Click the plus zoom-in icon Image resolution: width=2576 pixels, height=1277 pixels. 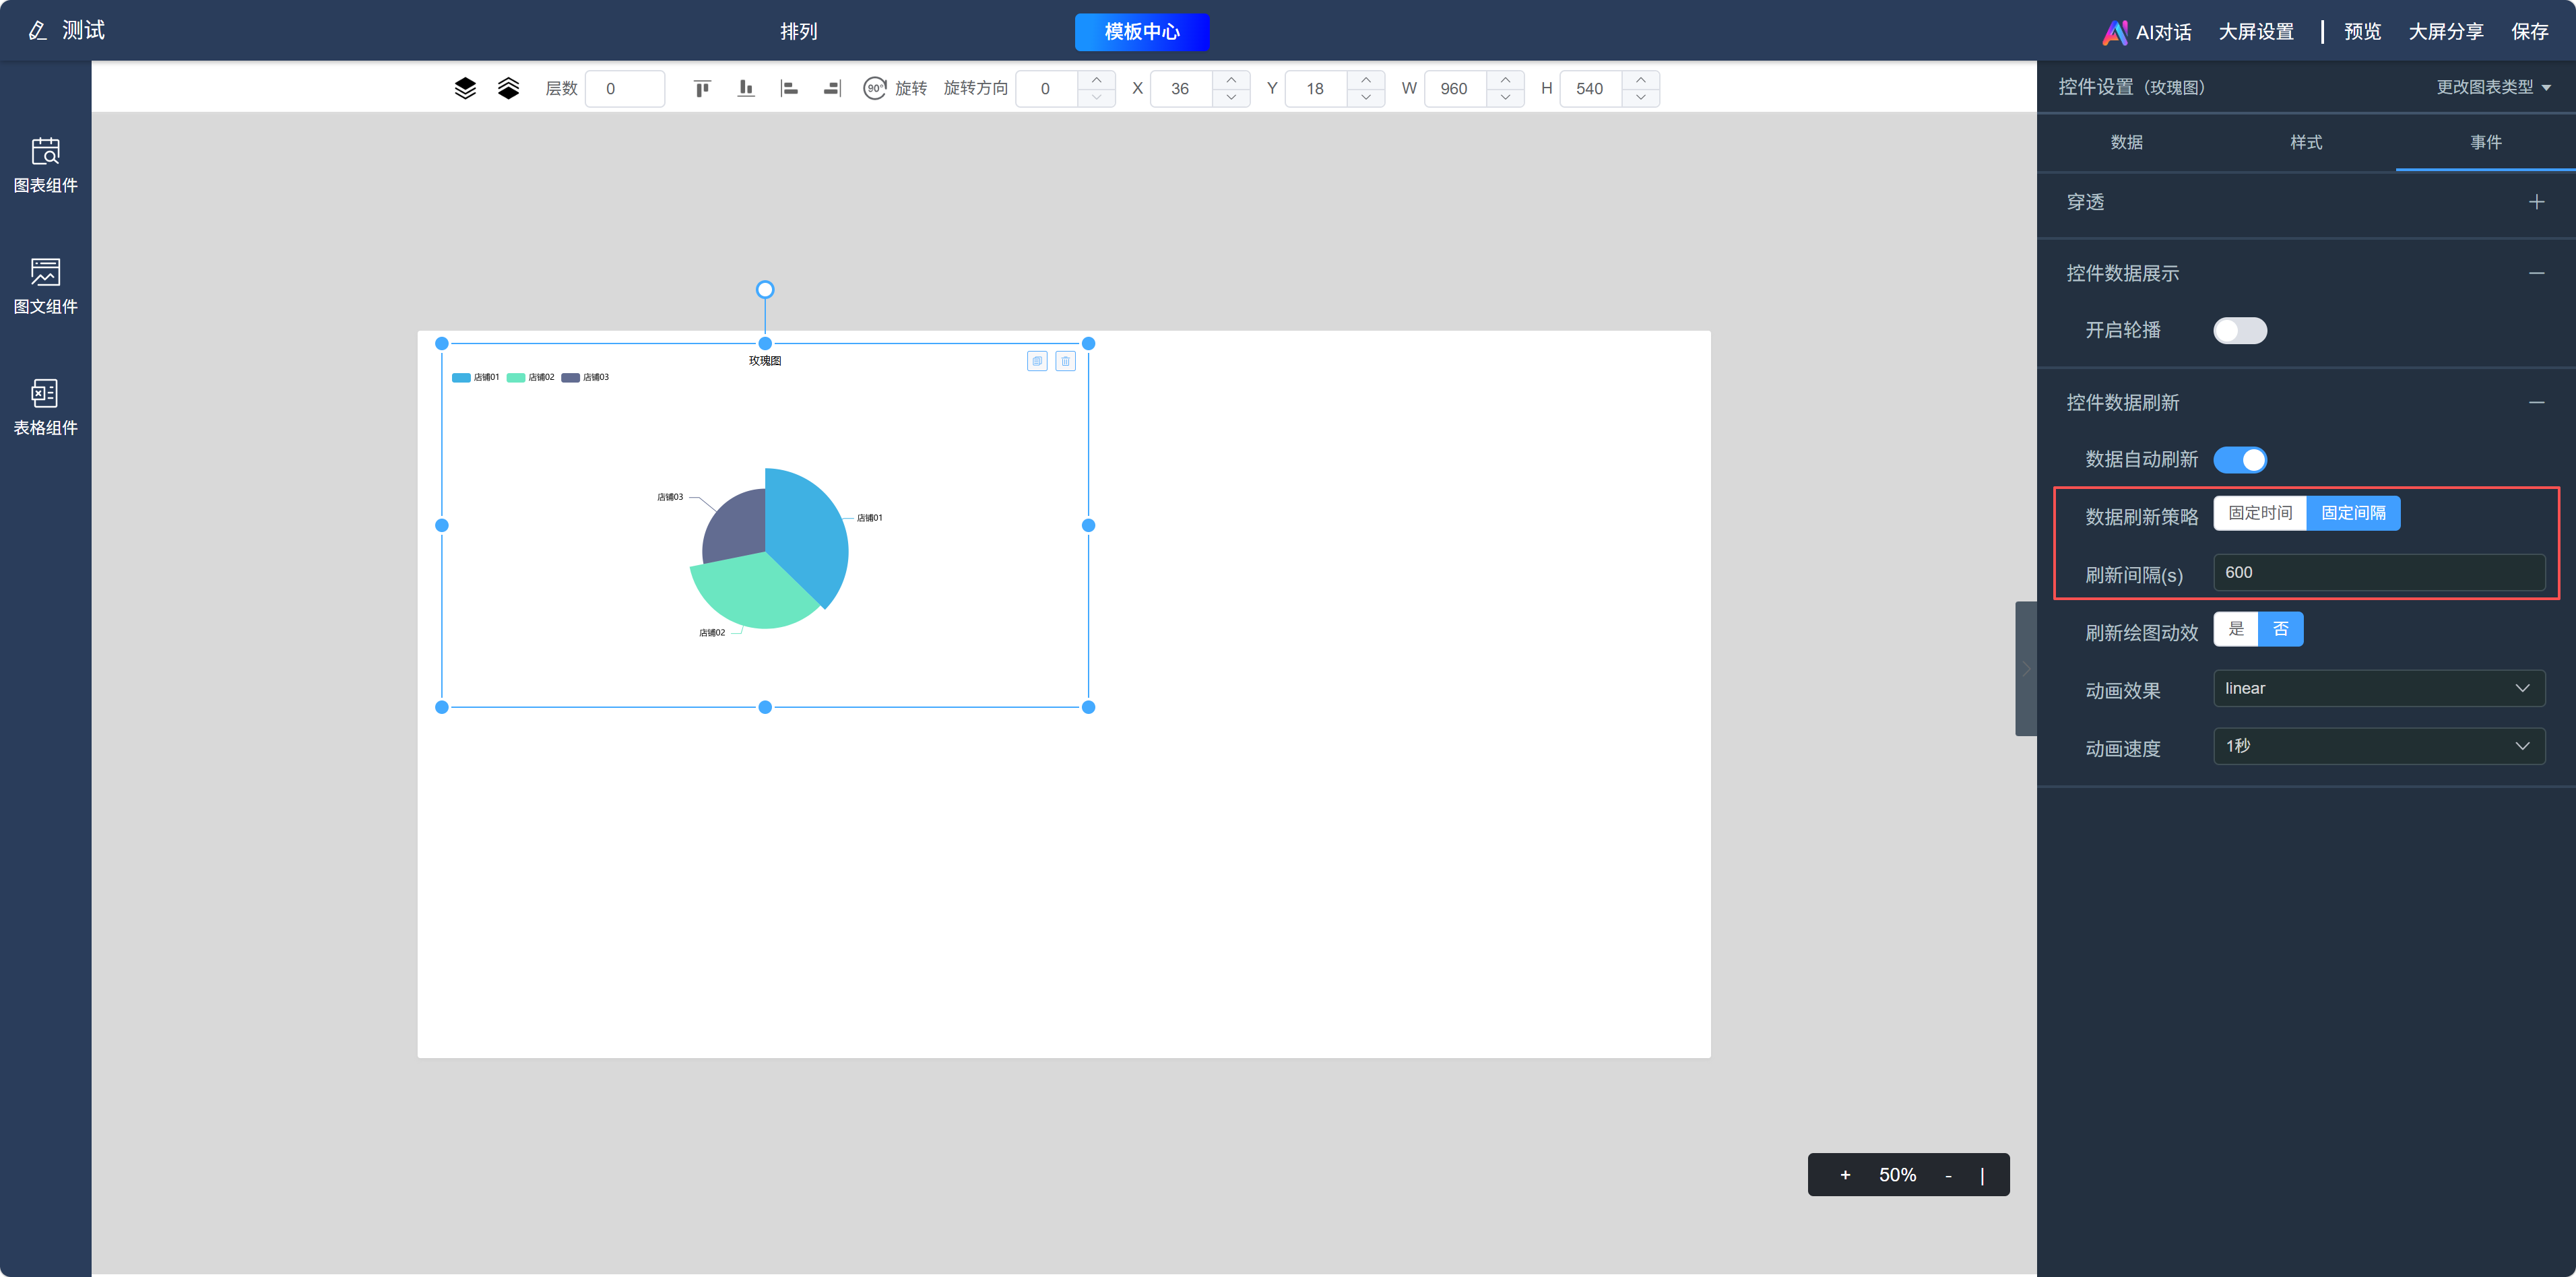(1845, 1175)
